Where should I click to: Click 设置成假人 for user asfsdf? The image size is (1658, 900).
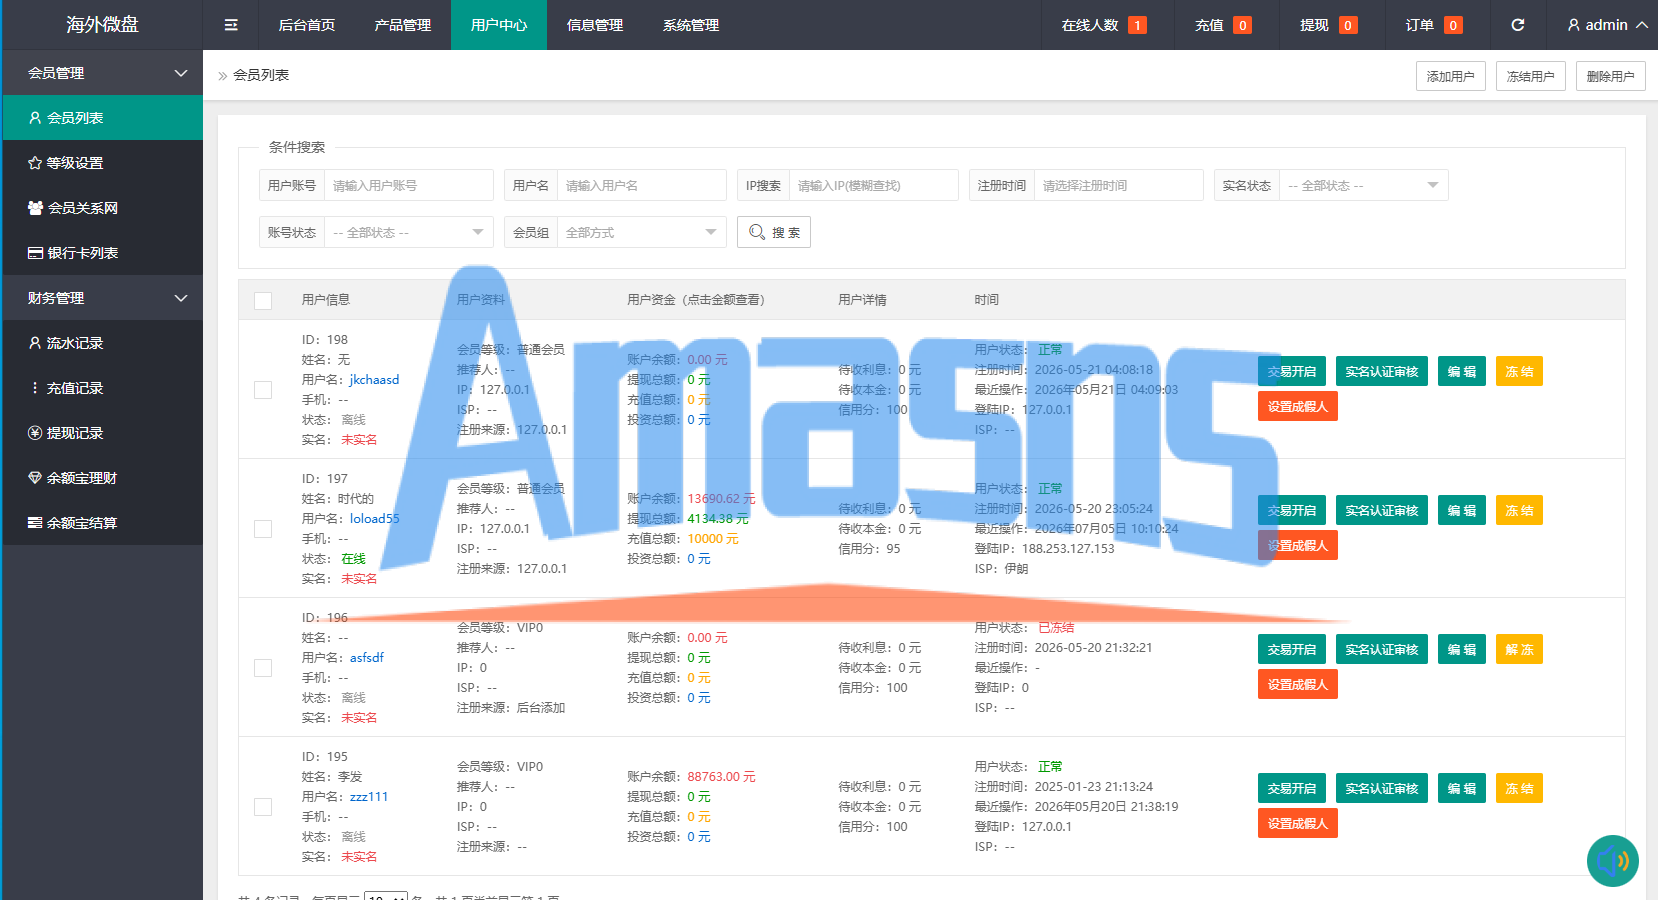click(1298, 684)
